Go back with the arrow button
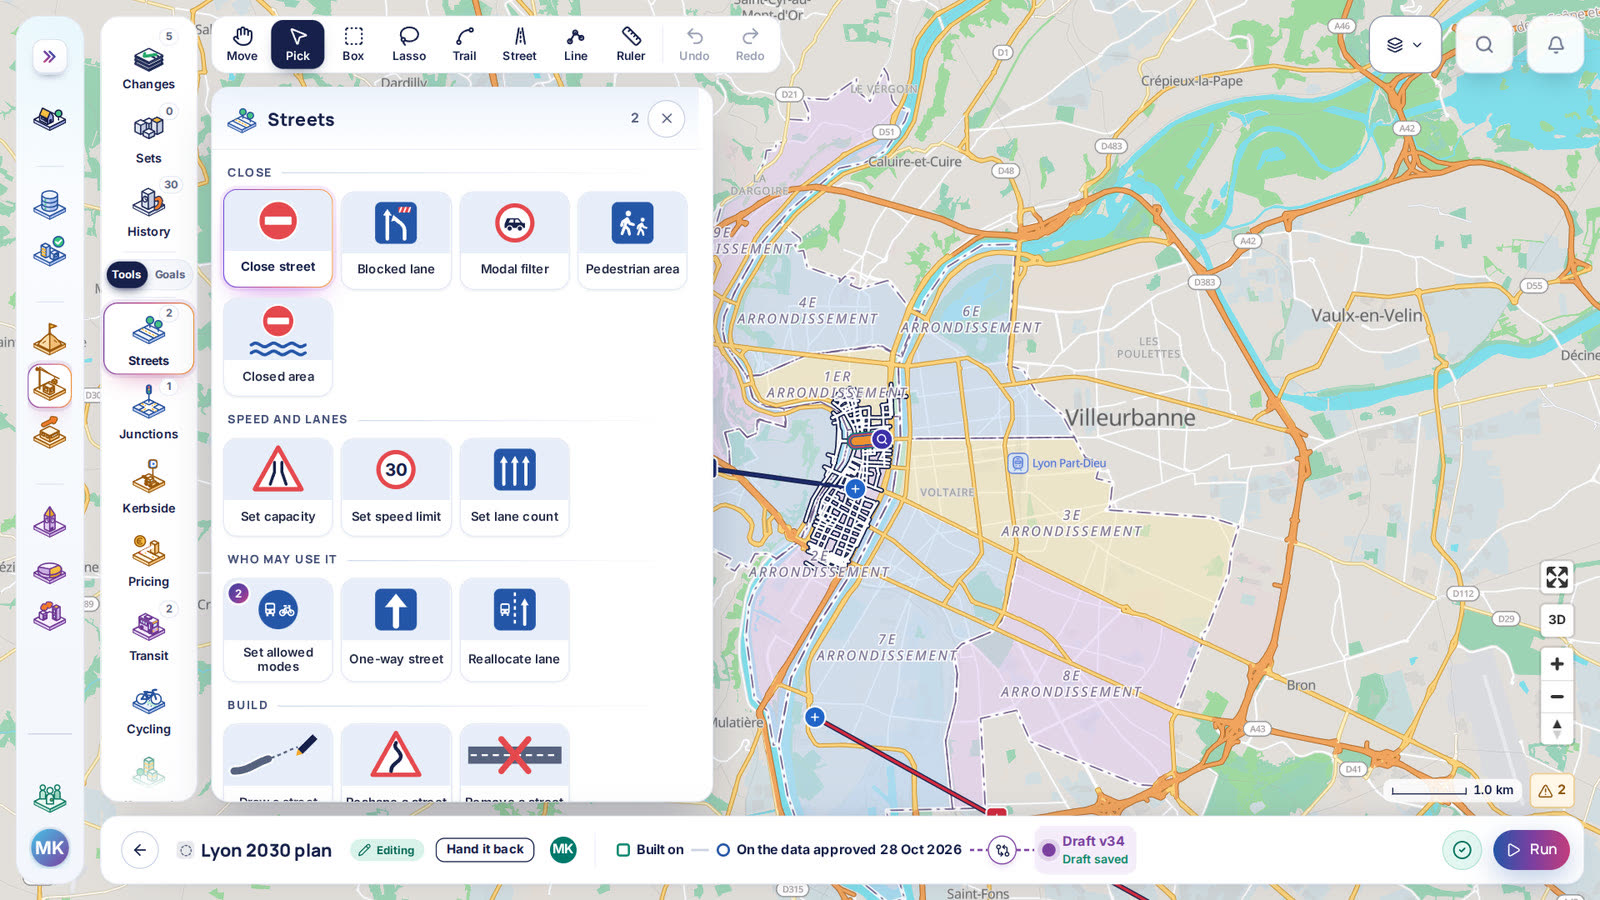 click(140, 850)
